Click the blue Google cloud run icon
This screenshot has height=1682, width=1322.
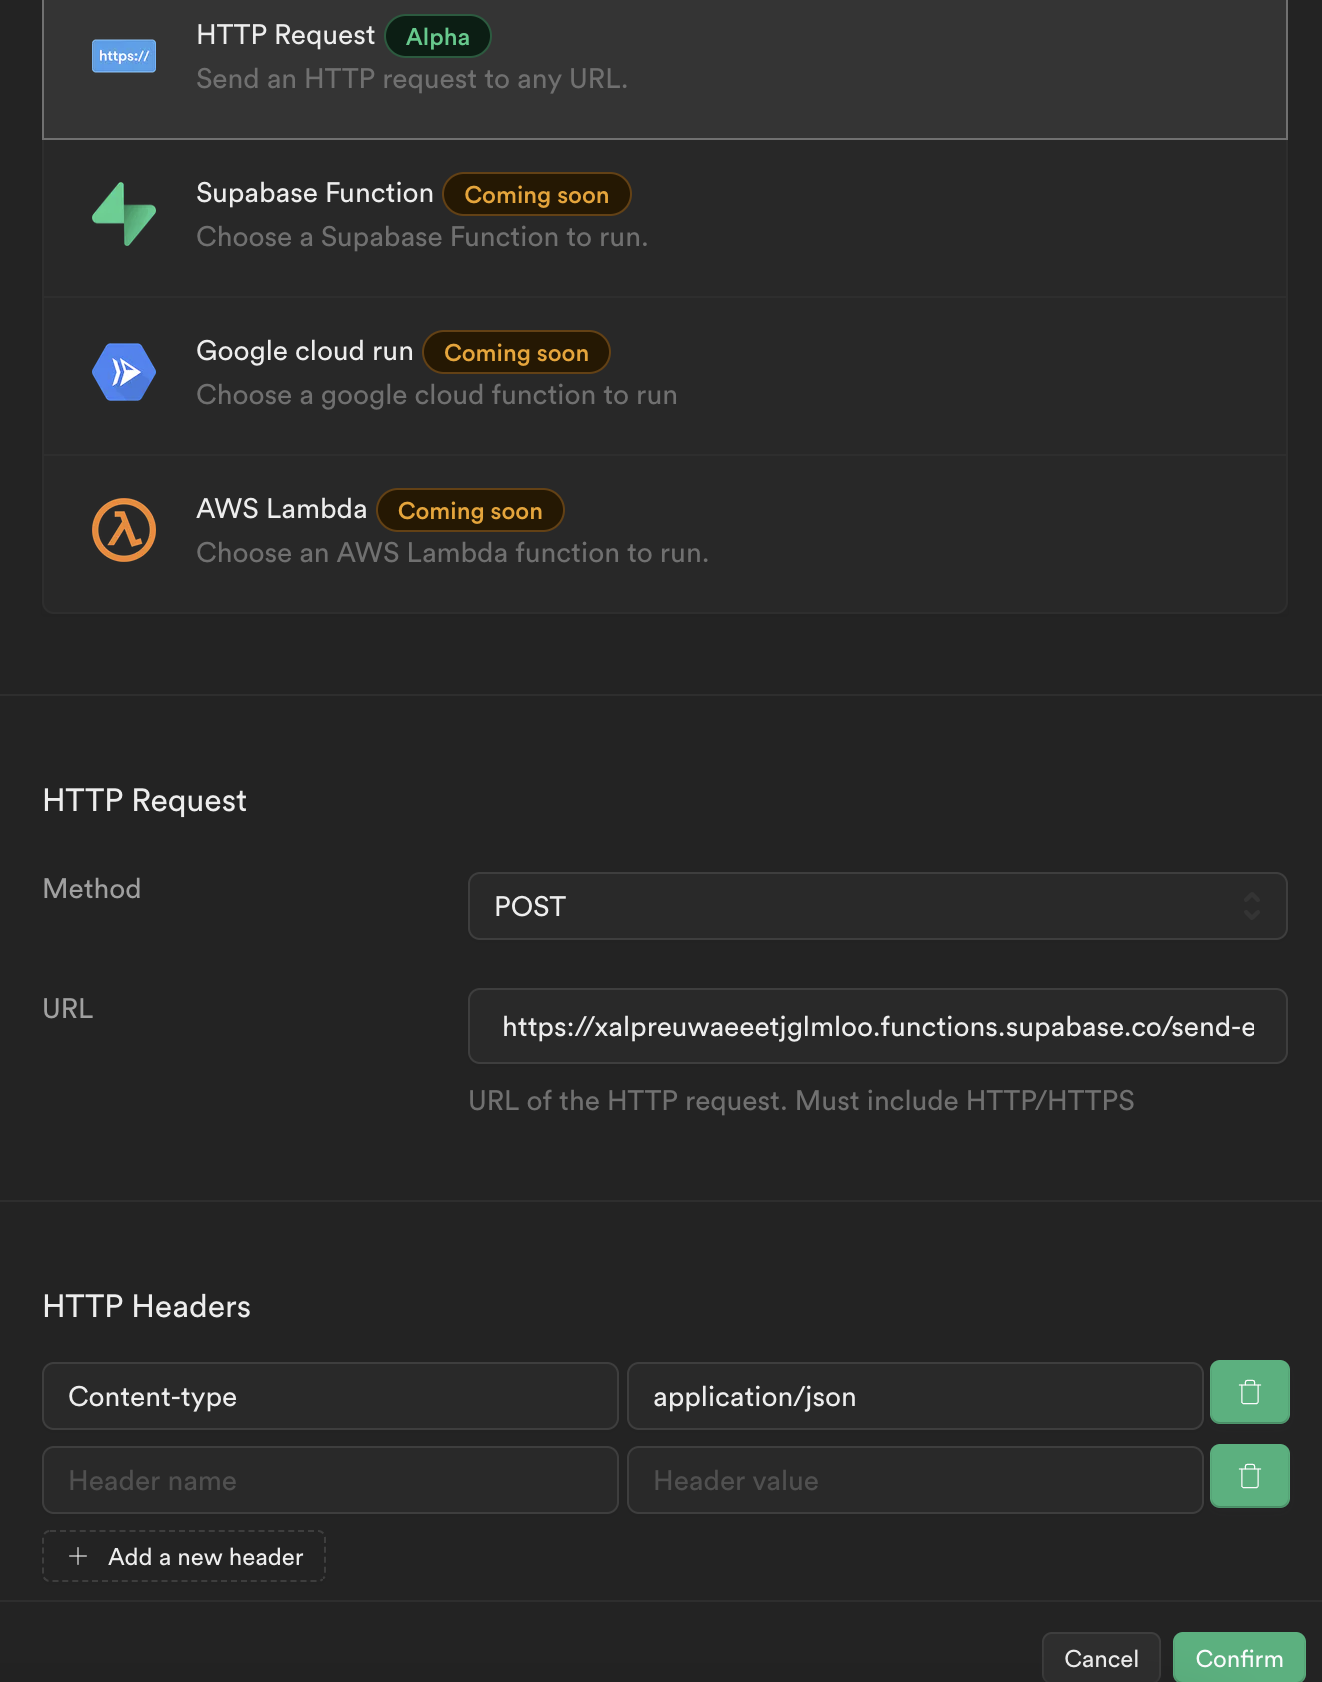(x=124, y=372)
